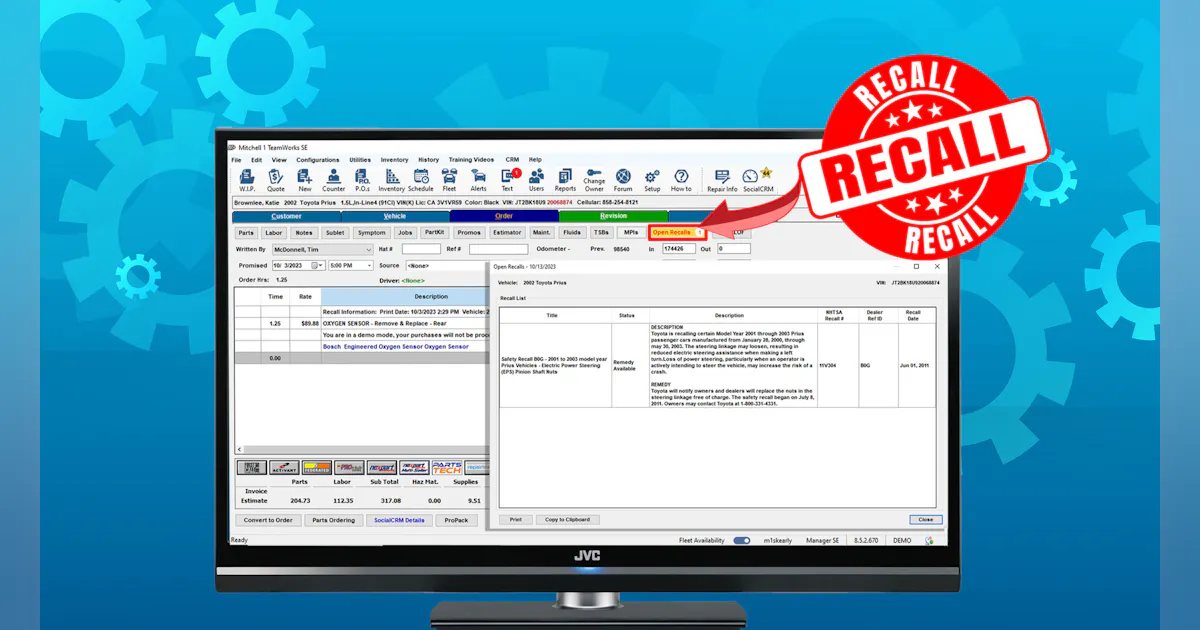Click the Hat # input field
The width and height of the screenshot is (1200, 630).
(421, 249)
